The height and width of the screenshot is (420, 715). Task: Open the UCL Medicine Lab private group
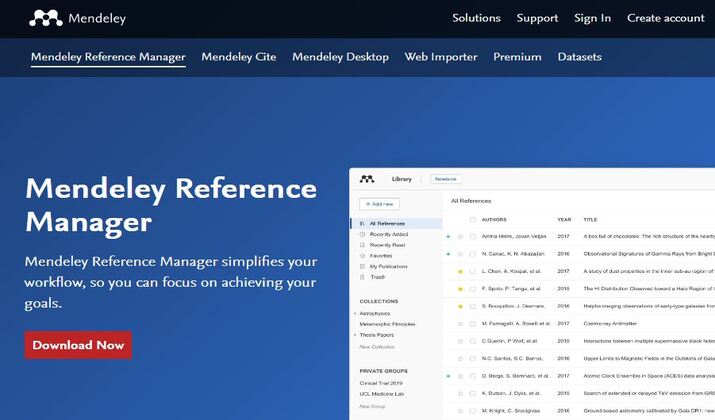coord(382,394)
